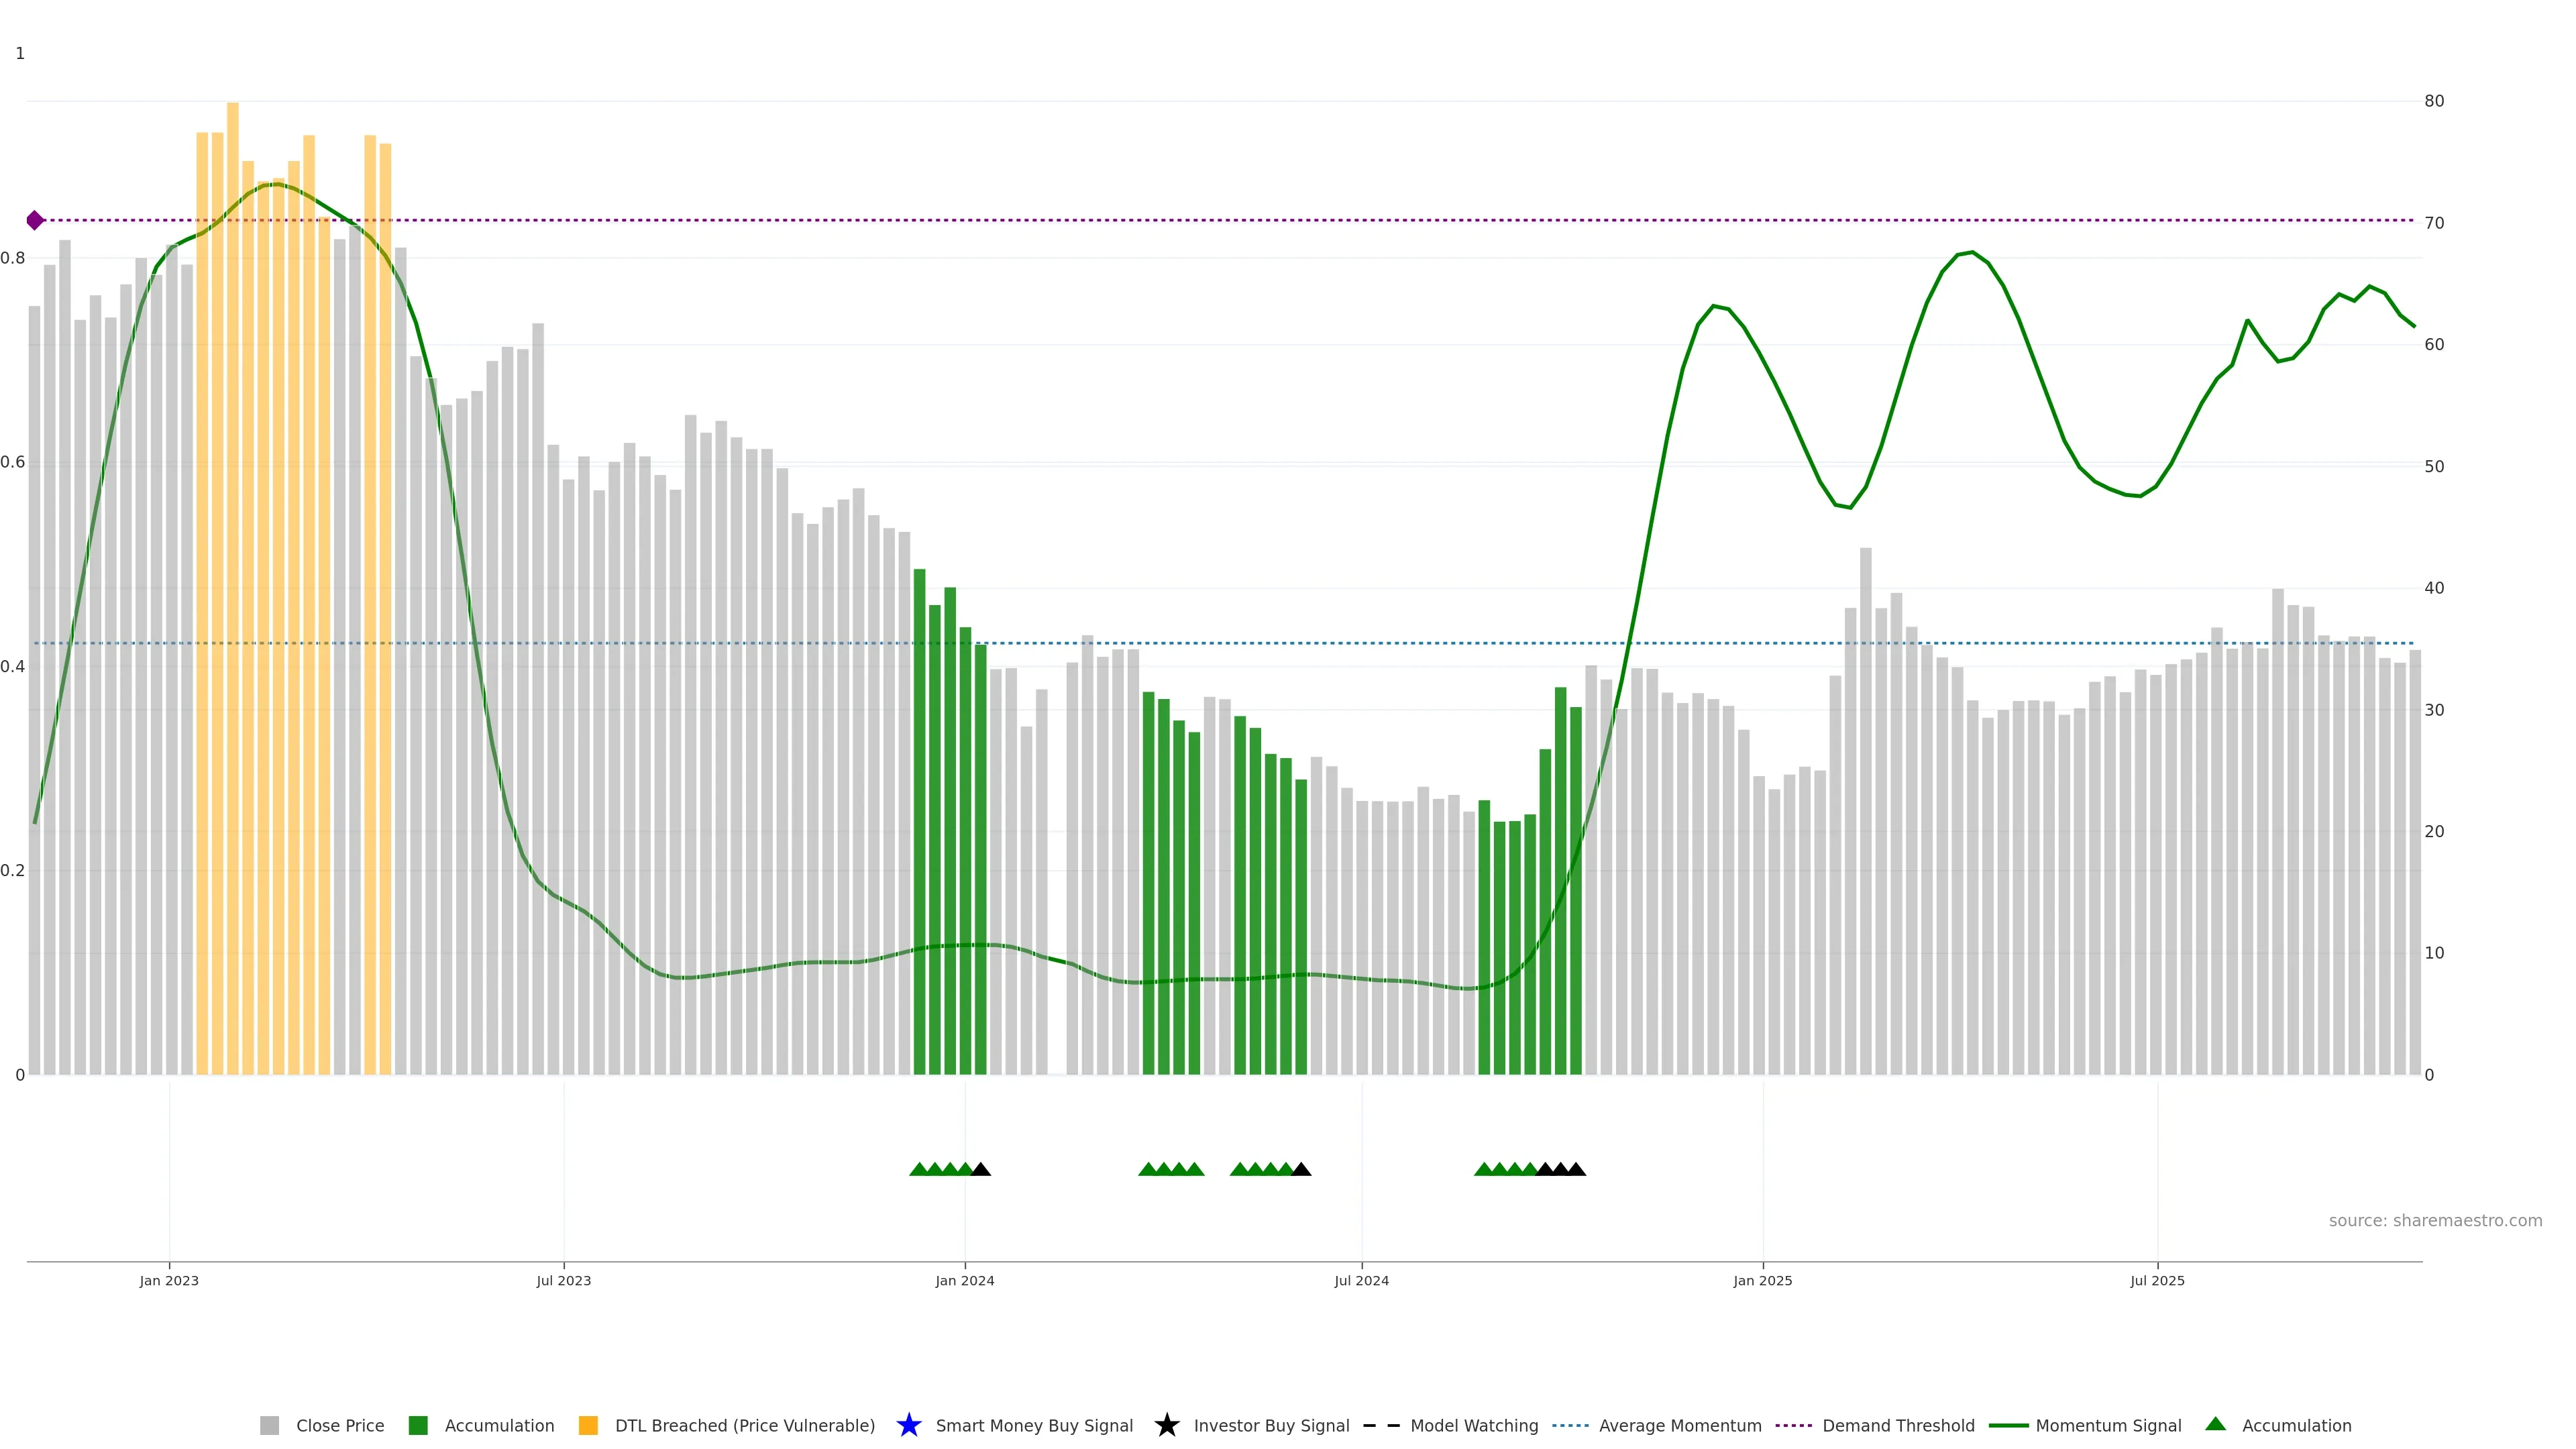Click the Jul 2025 axis label
Image resolution: width=2576 pixels, height=1449 pixels.
(2157, 1281)
